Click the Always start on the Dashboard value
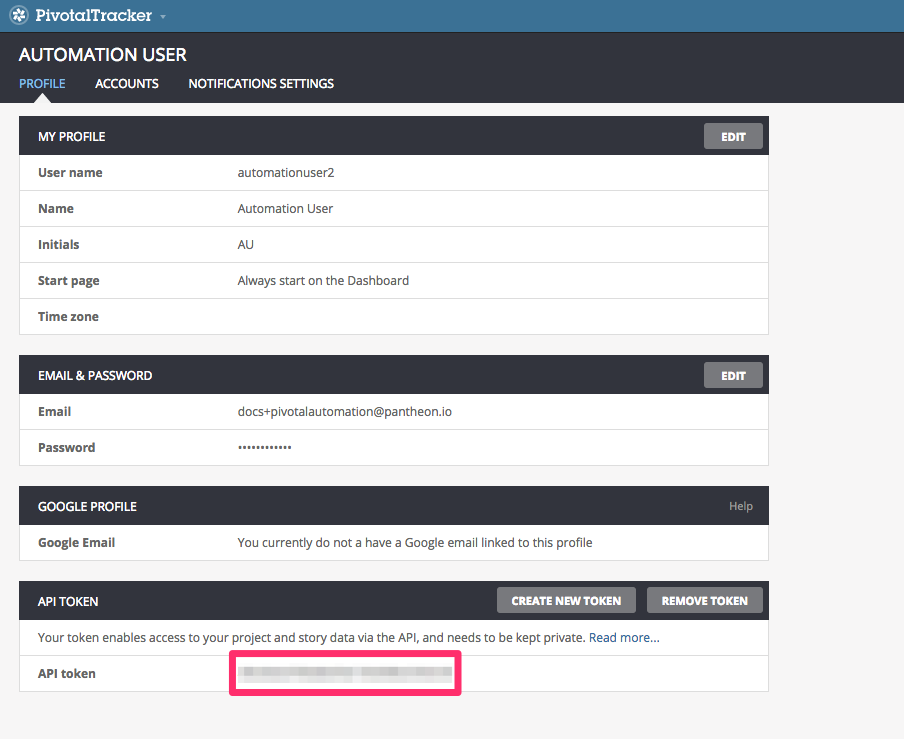This screenshot has height=739, width=904. (323, 281)
